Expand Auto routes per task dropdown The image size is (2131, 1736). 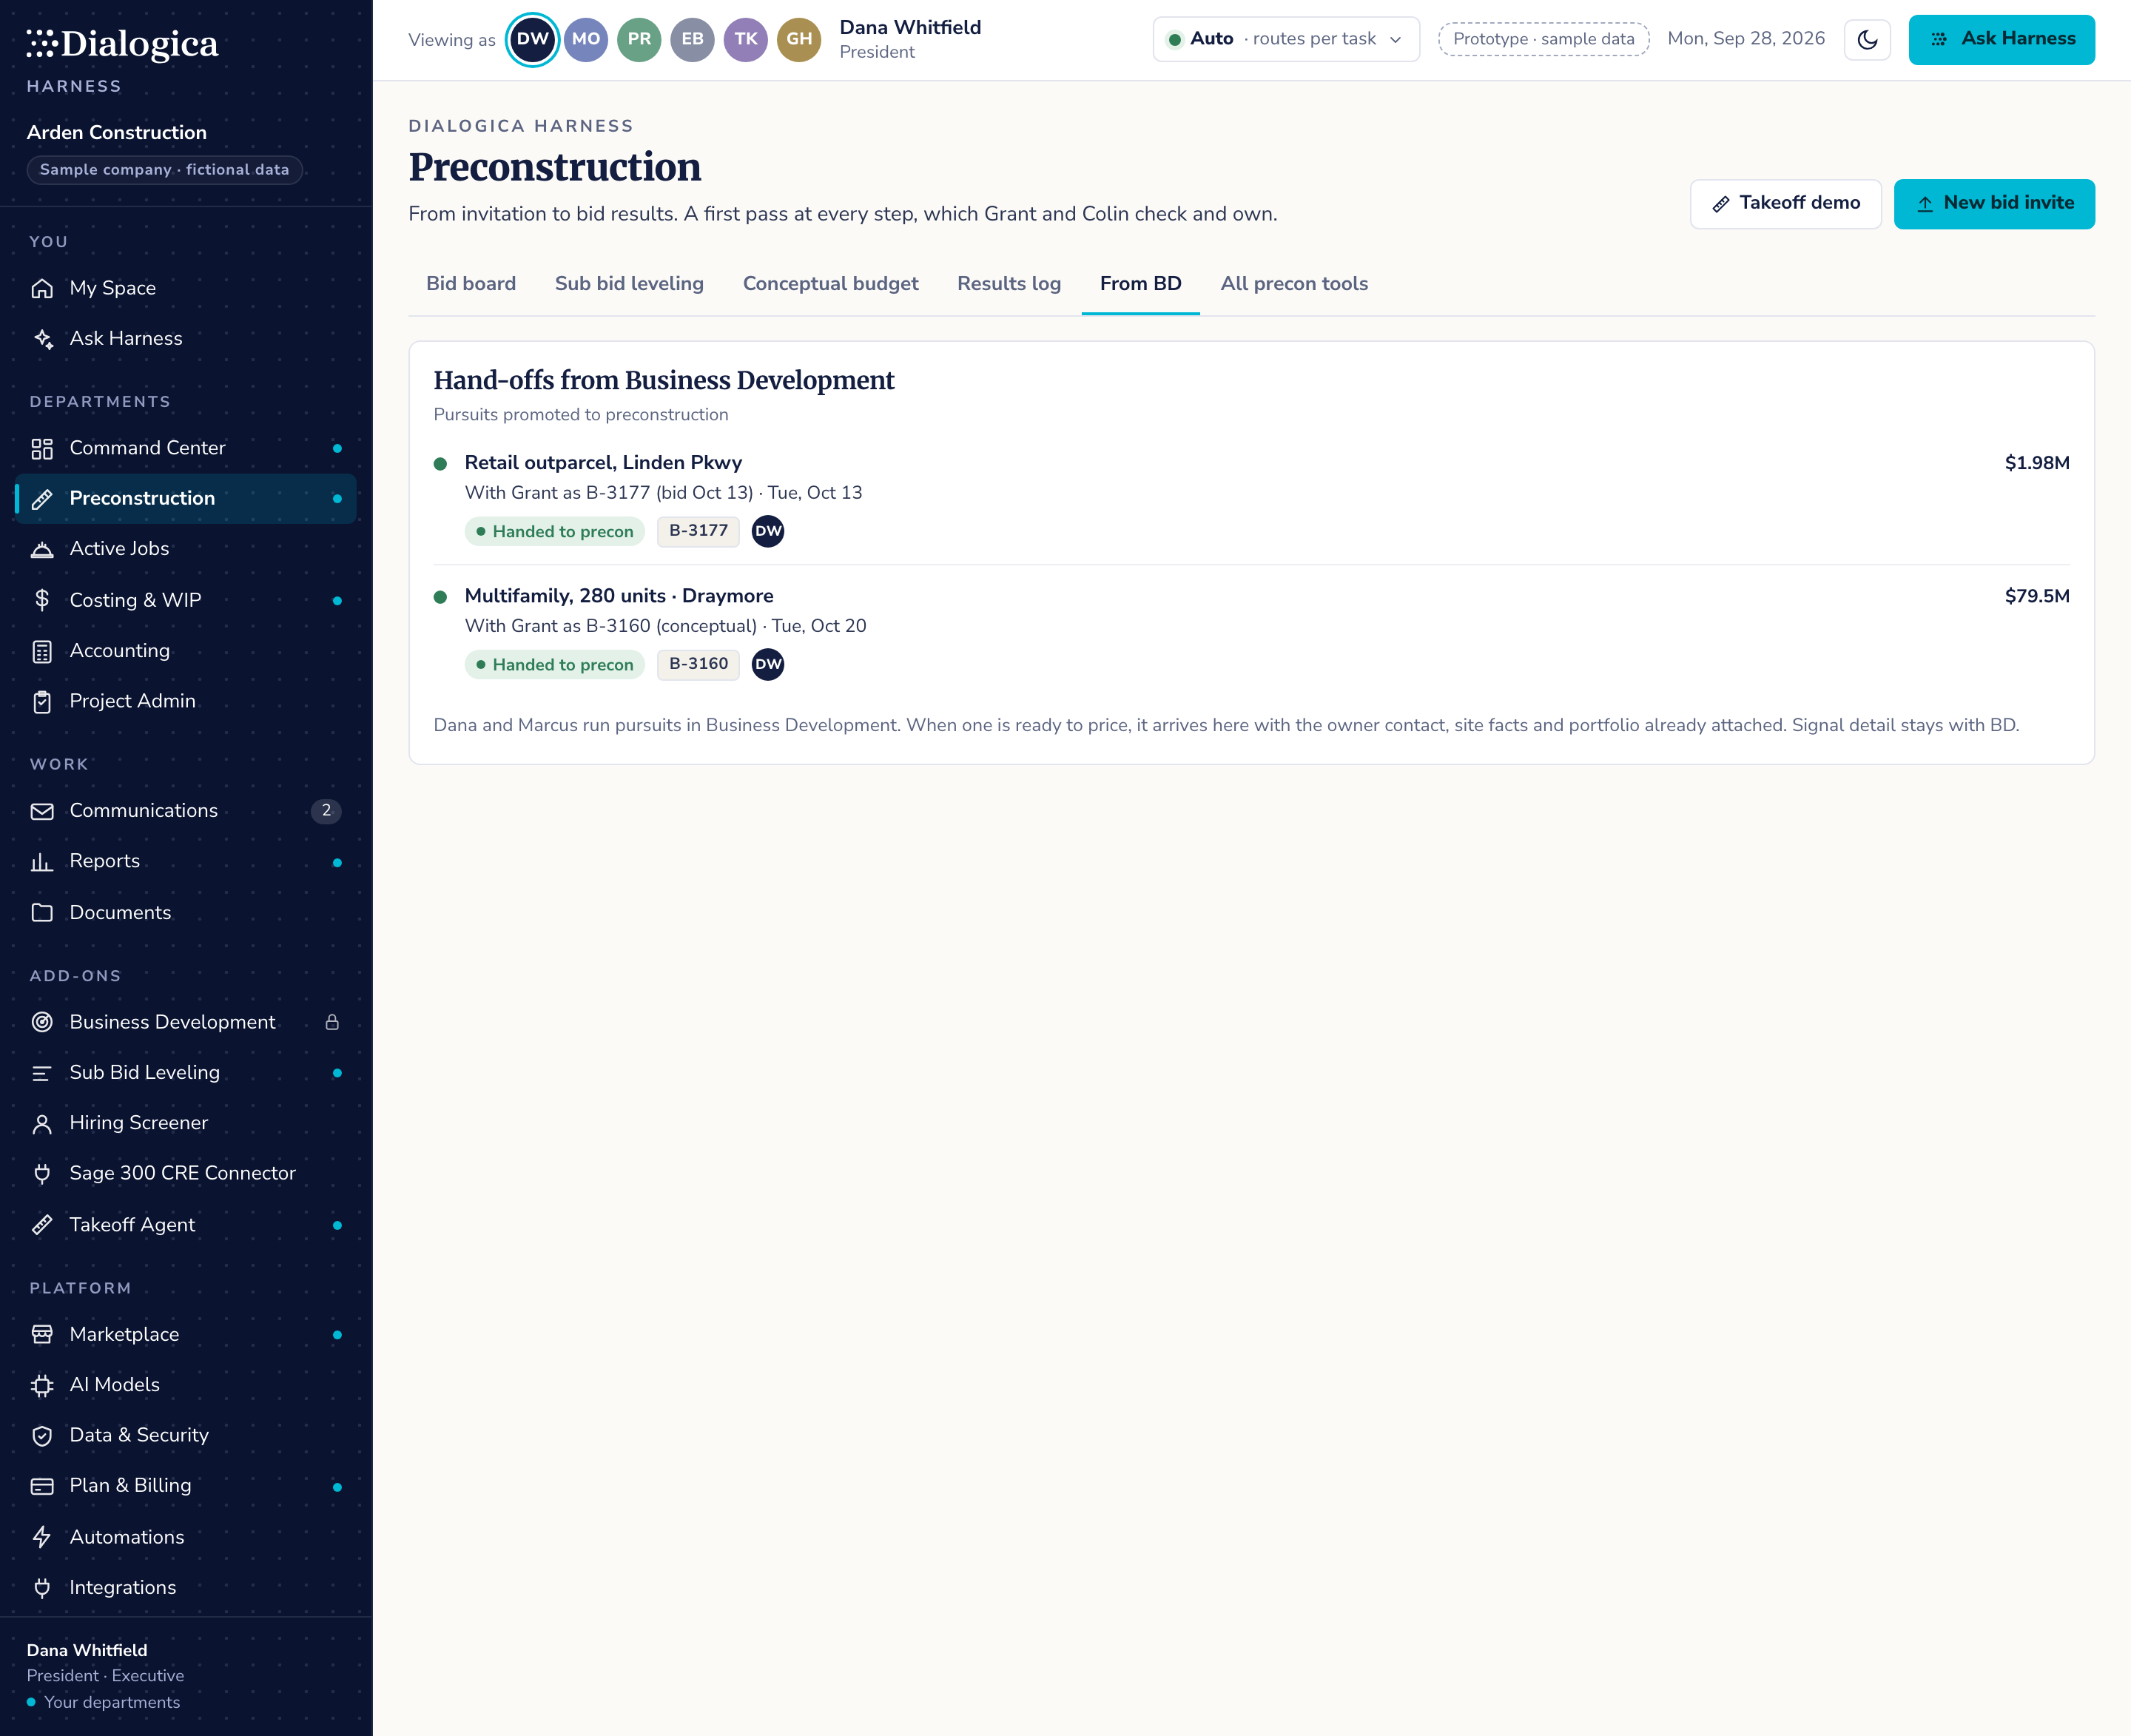1286,40
